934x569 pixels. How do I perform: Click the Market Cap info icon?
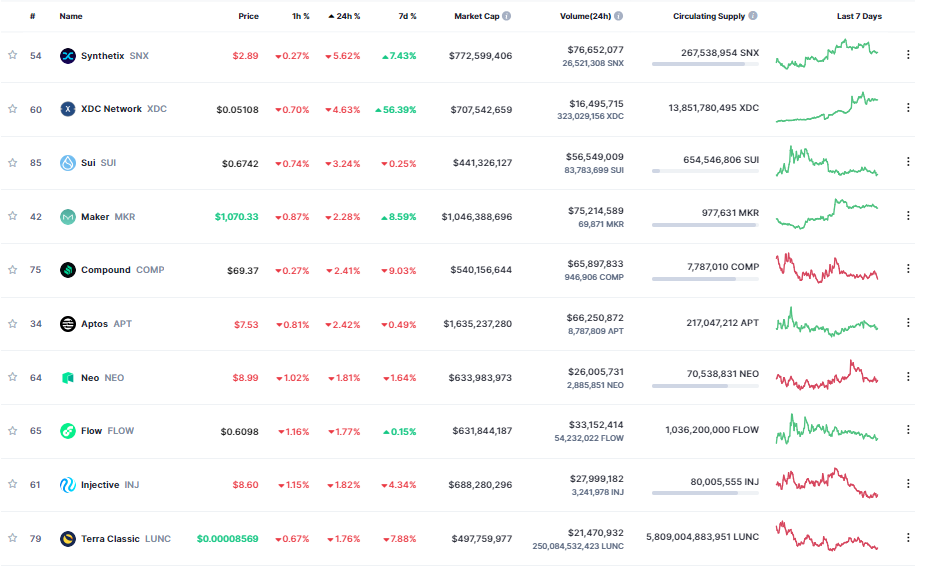pos(507,16)
